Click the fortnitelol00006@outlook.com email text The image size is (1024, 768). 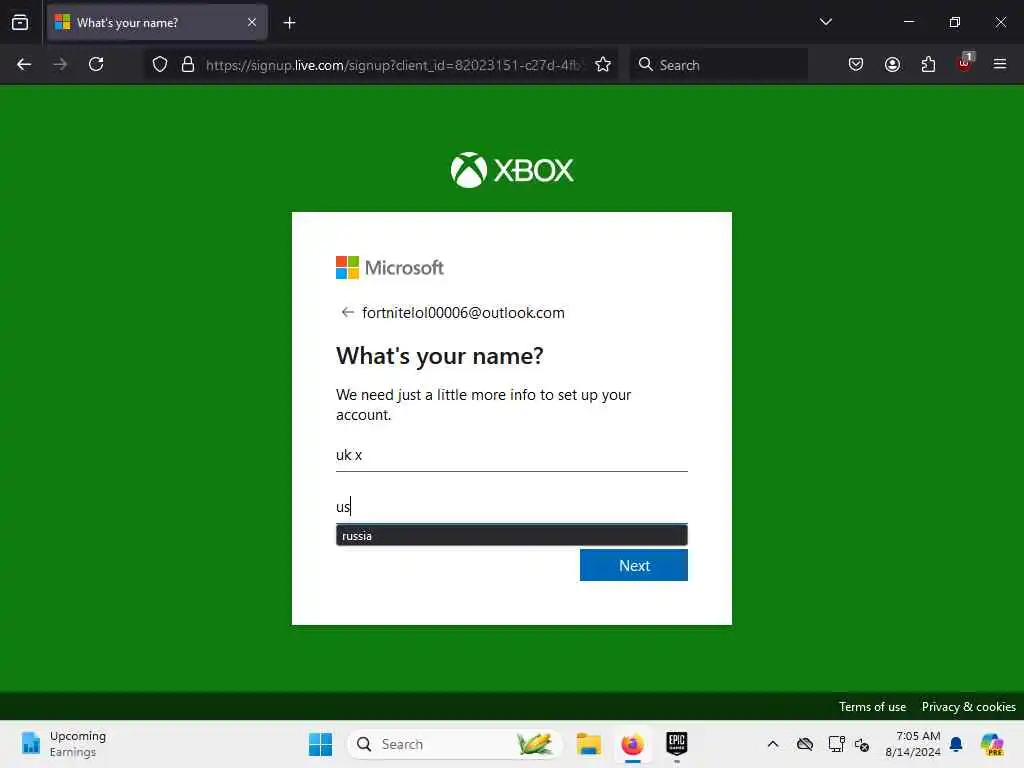coord(463,313)
